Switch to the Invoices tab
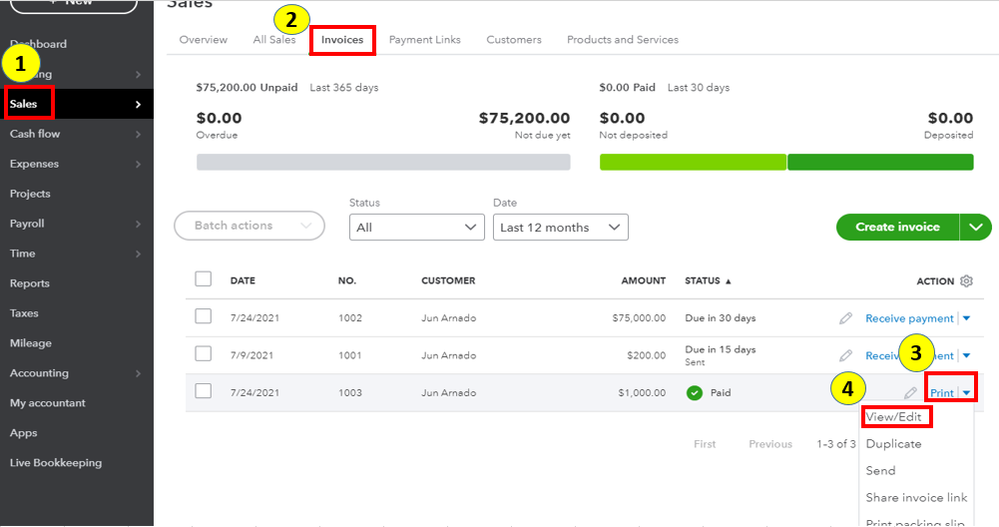This screenshot has width=999, height=527. click(342, 40)
